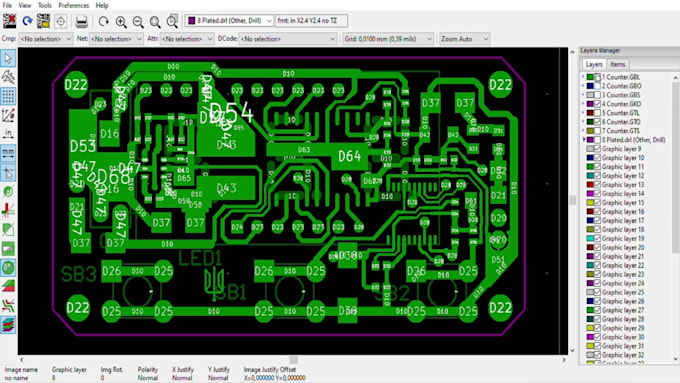Uncheck visibility of 6 Counter.GTO layer
This screenshot has height=383, width=680.
point(598,122)
